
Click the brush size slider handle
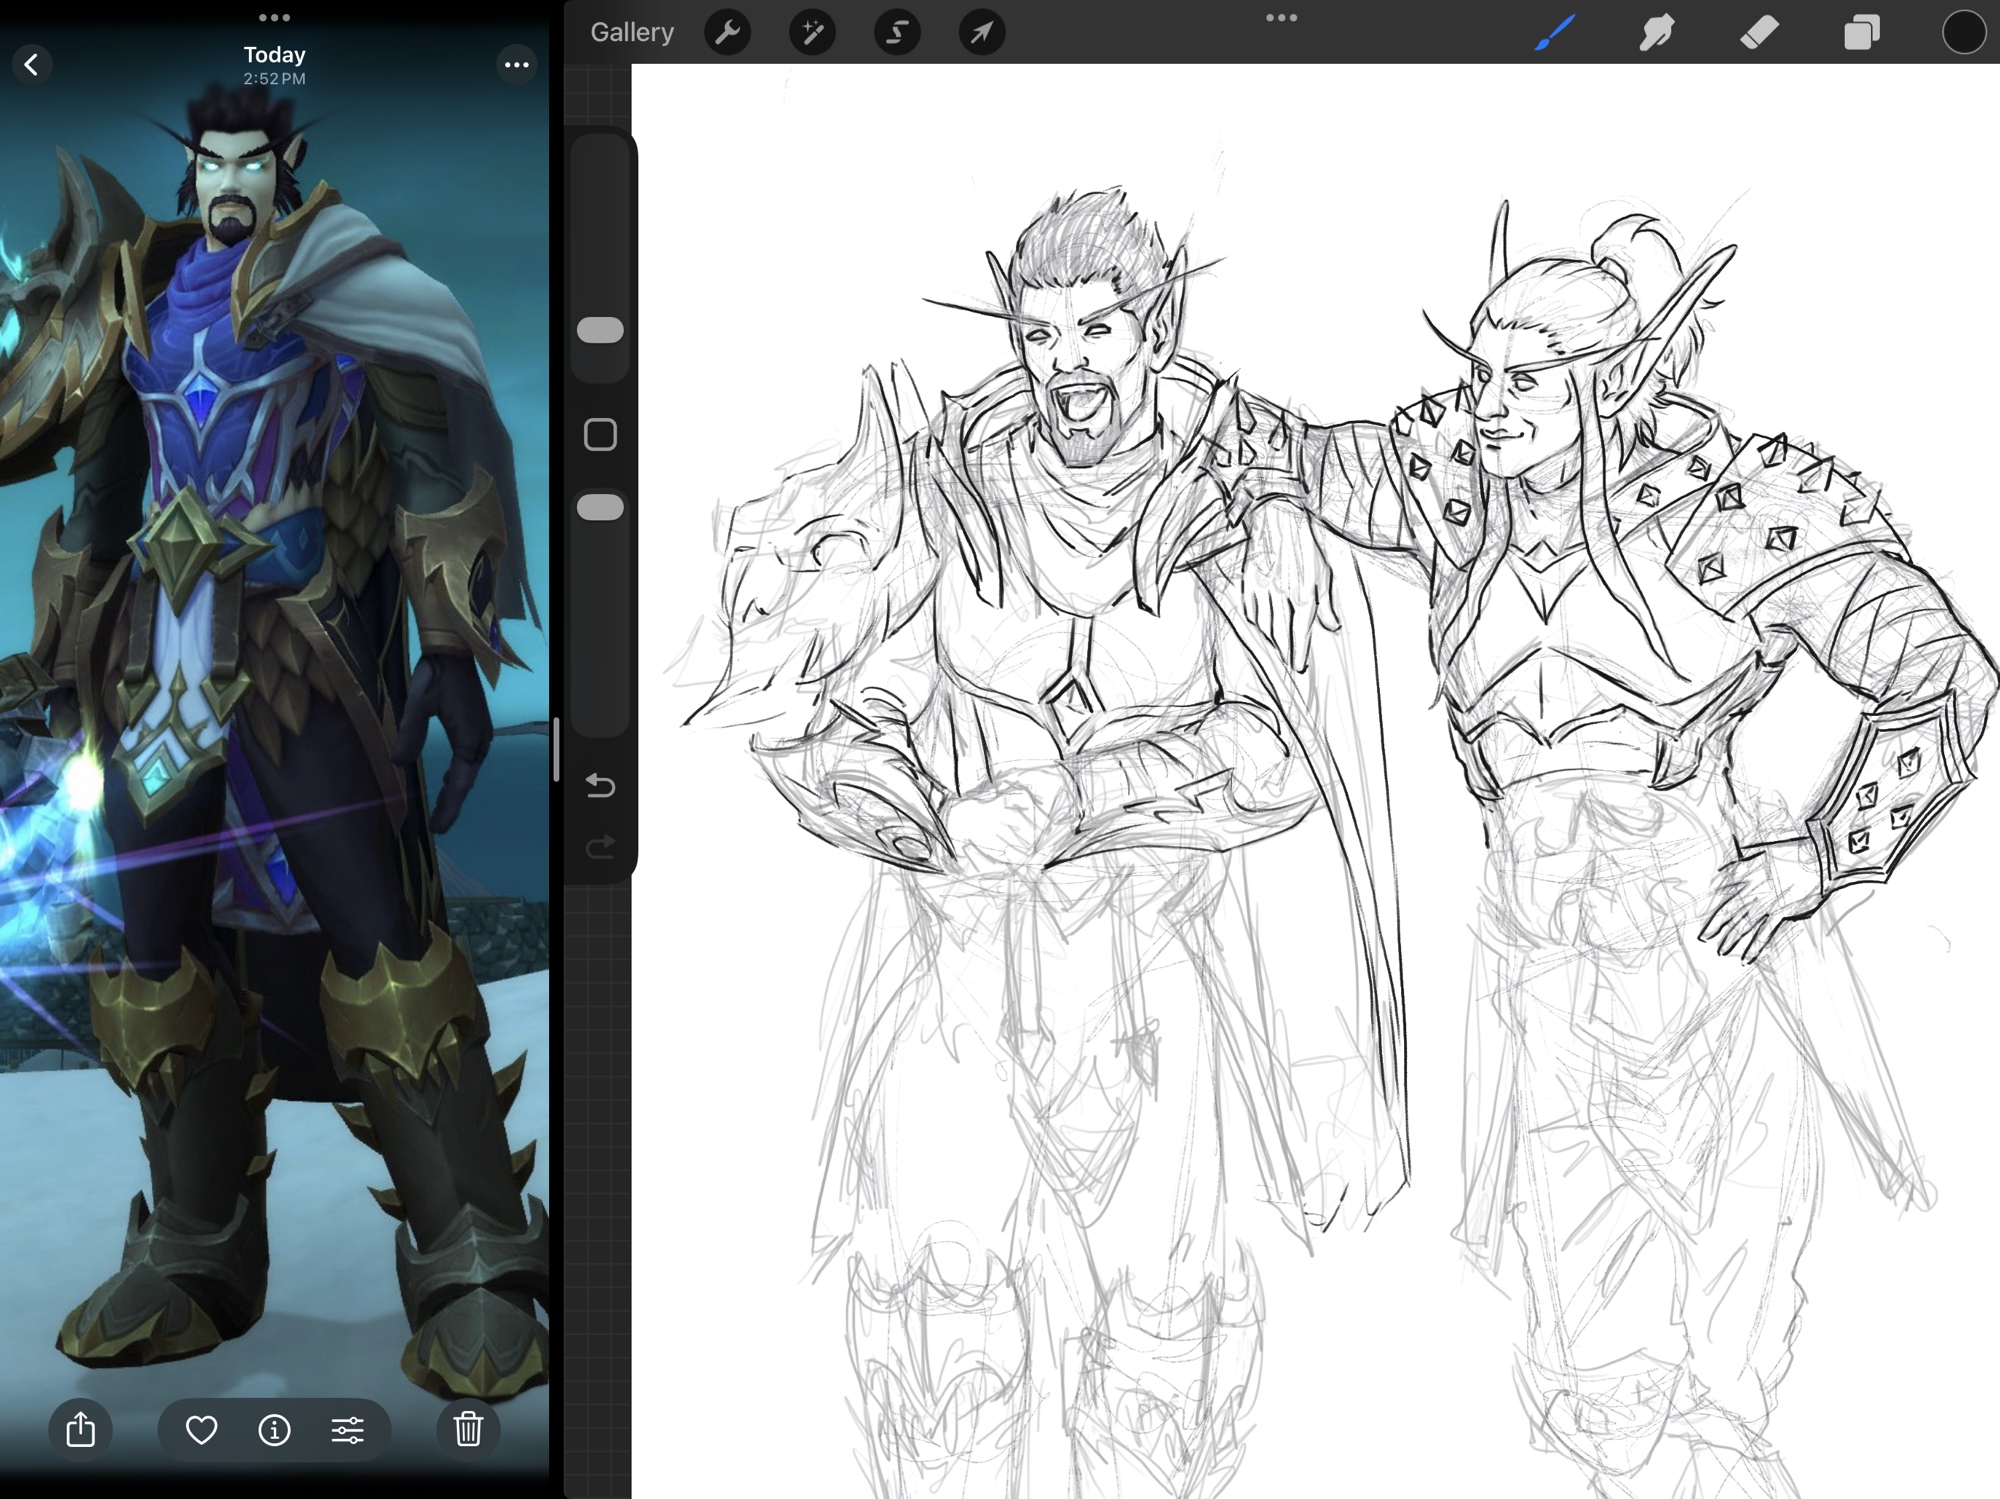coord(600,330)
